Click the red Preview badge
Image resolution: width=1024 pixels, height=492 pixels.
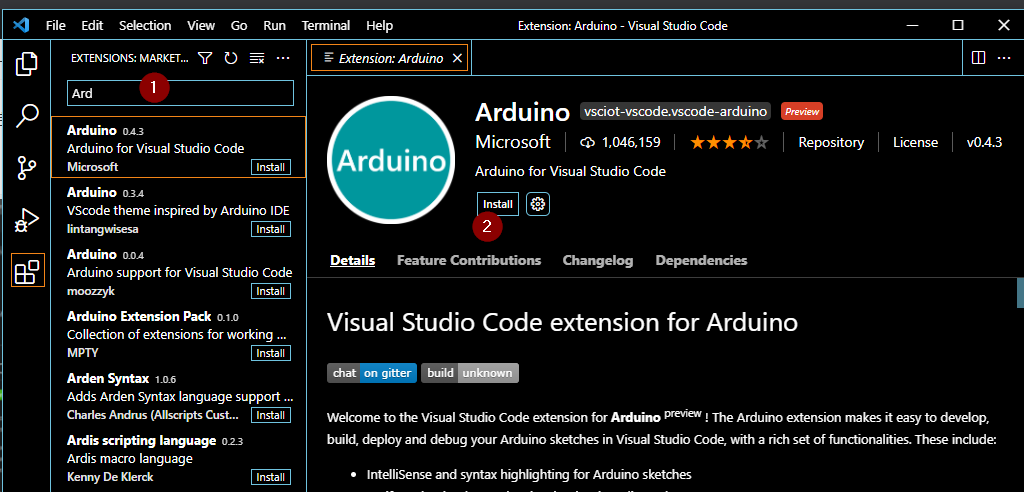(801, 112)
